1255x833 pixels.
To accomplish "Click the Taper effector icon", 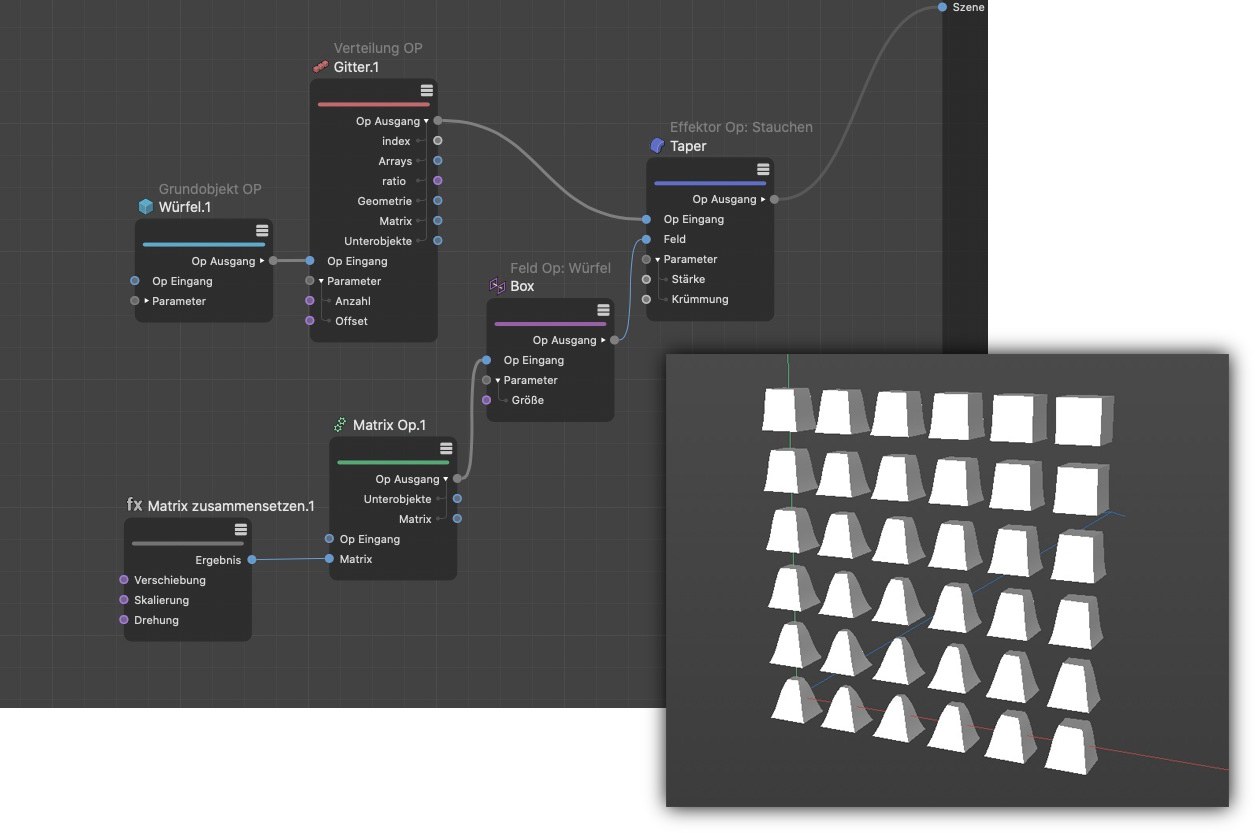I will coord(657,146).
